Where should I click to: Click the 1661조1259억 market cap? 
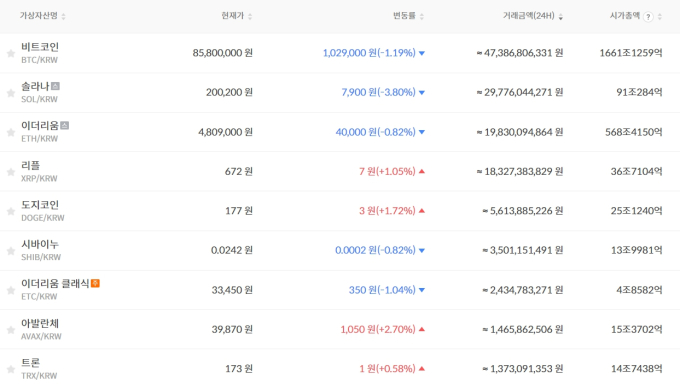631,53
